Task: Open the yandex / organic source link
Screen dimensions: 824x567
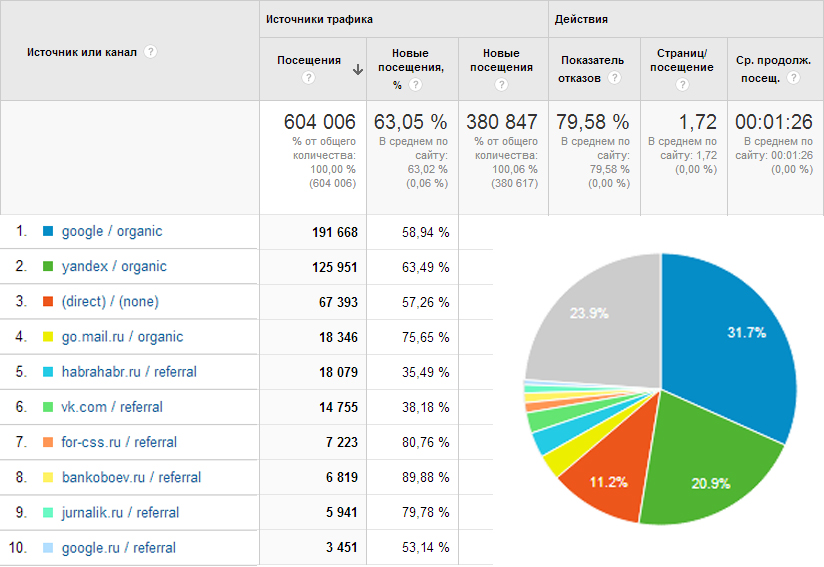Action: [114, 267]
